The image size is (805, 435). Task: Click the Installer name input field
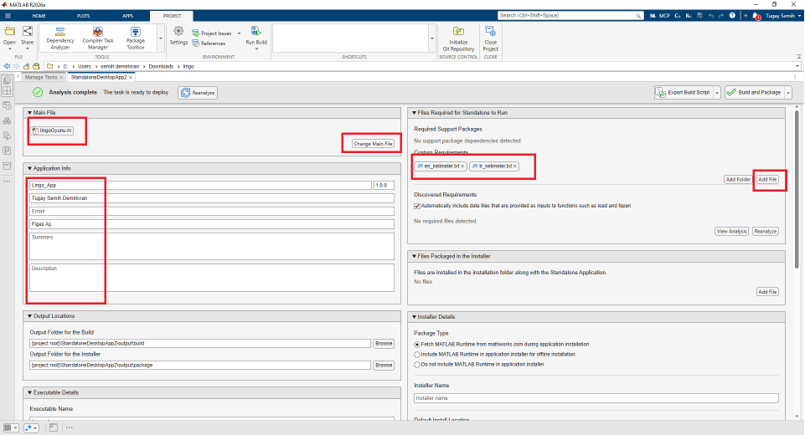pos(596,399)
